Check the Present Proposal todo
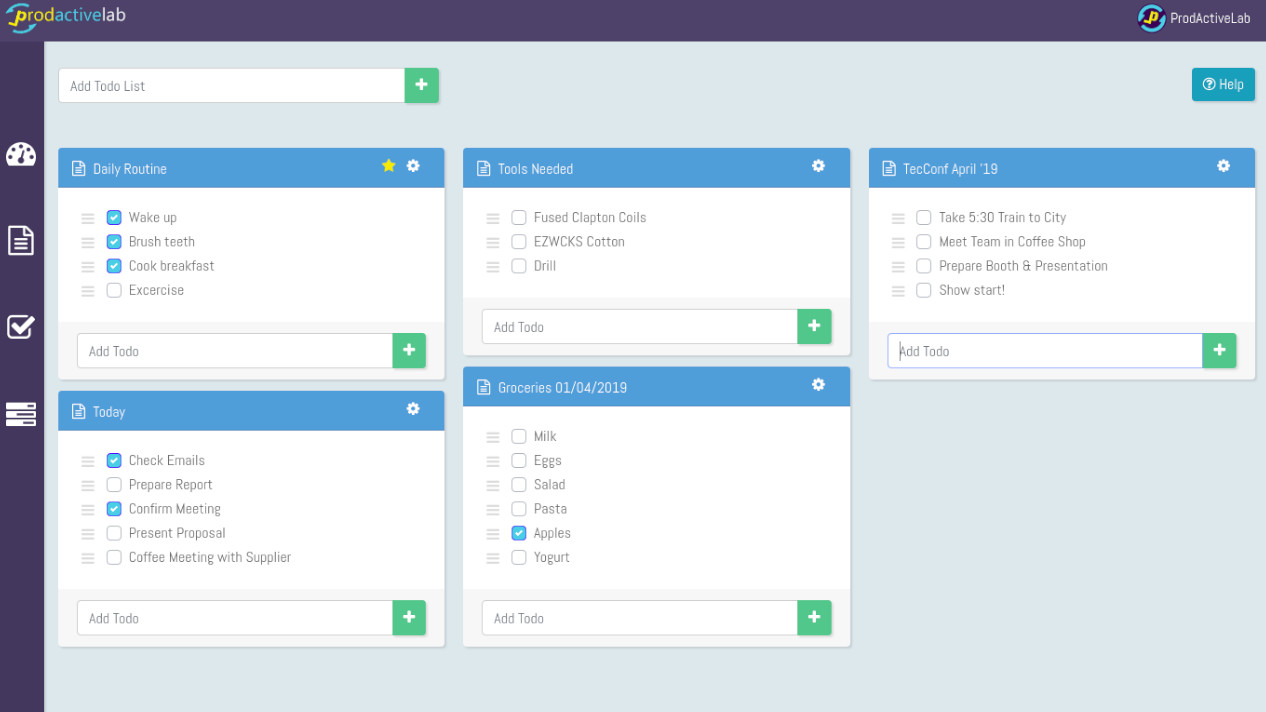Image resolution: width=1266 pixels, height=712 pixels. tap(114, 533)
